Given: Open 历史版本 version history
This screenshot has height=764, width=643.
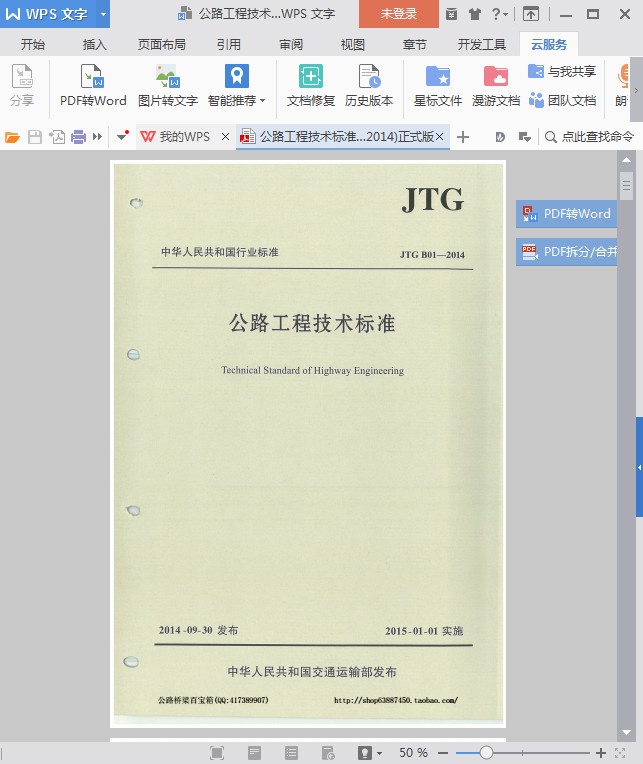Looking at the screenshot, I should [369, 86].
